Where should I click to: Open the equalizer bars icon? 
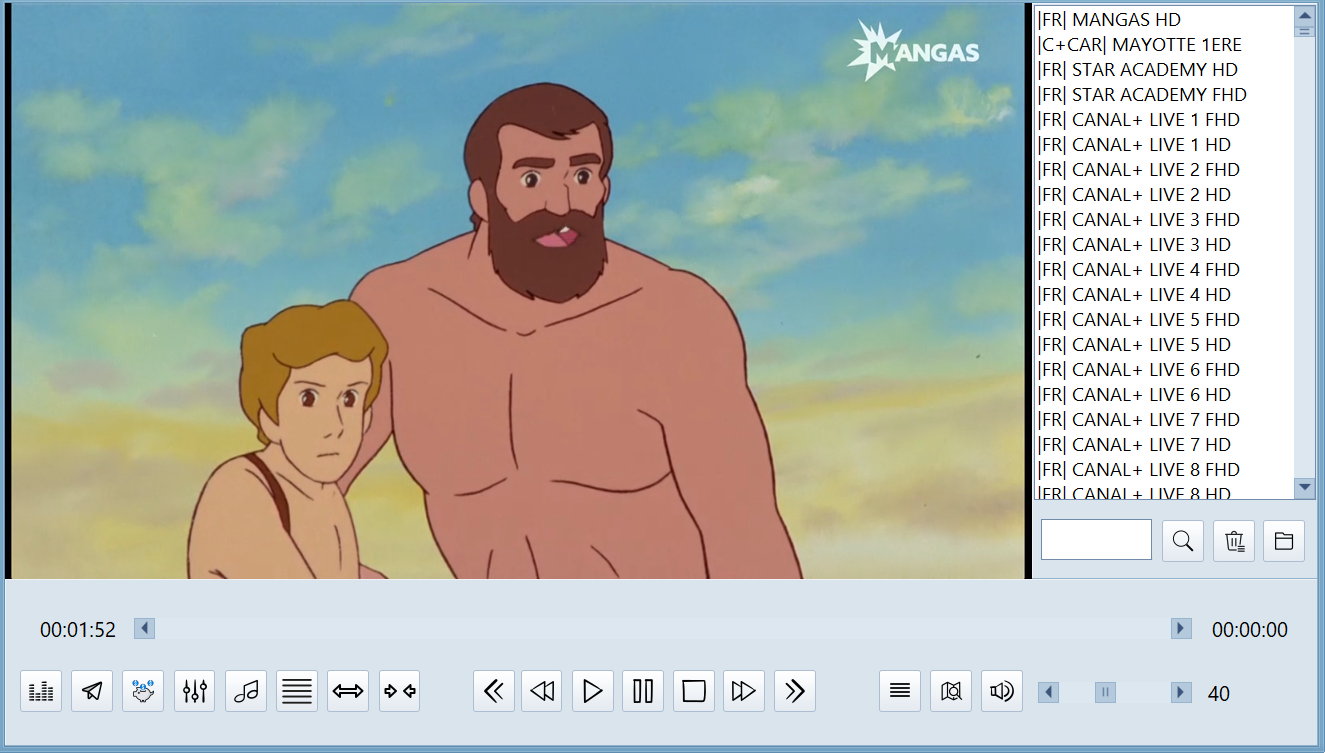(x=41, y=691)
